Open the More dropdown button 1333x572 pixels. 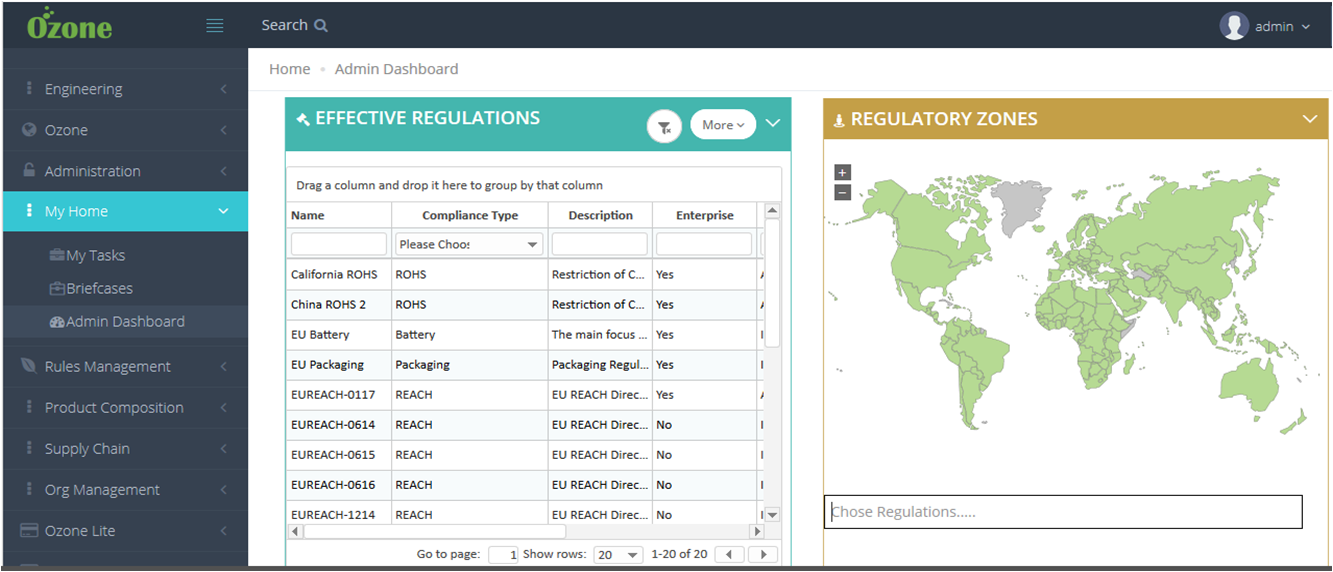click(x=722, y=125)
